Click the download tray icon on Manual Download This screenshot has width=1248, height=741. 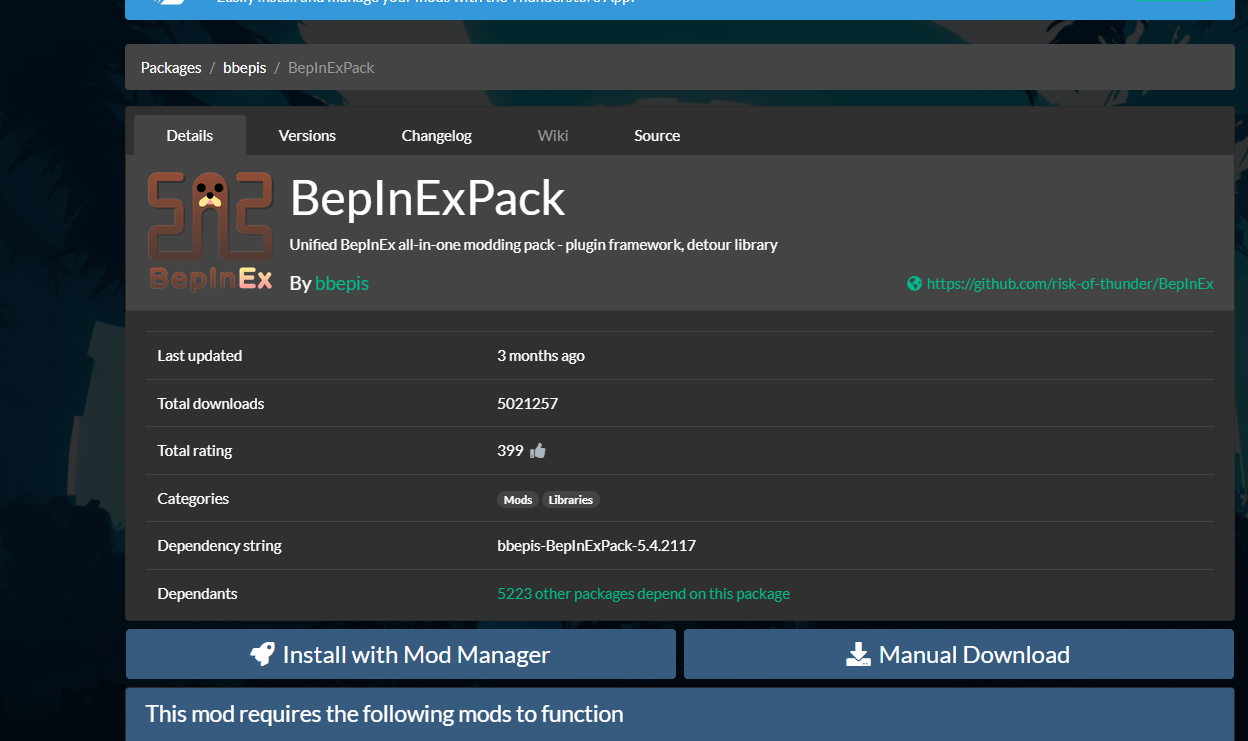tap(858, 655)
